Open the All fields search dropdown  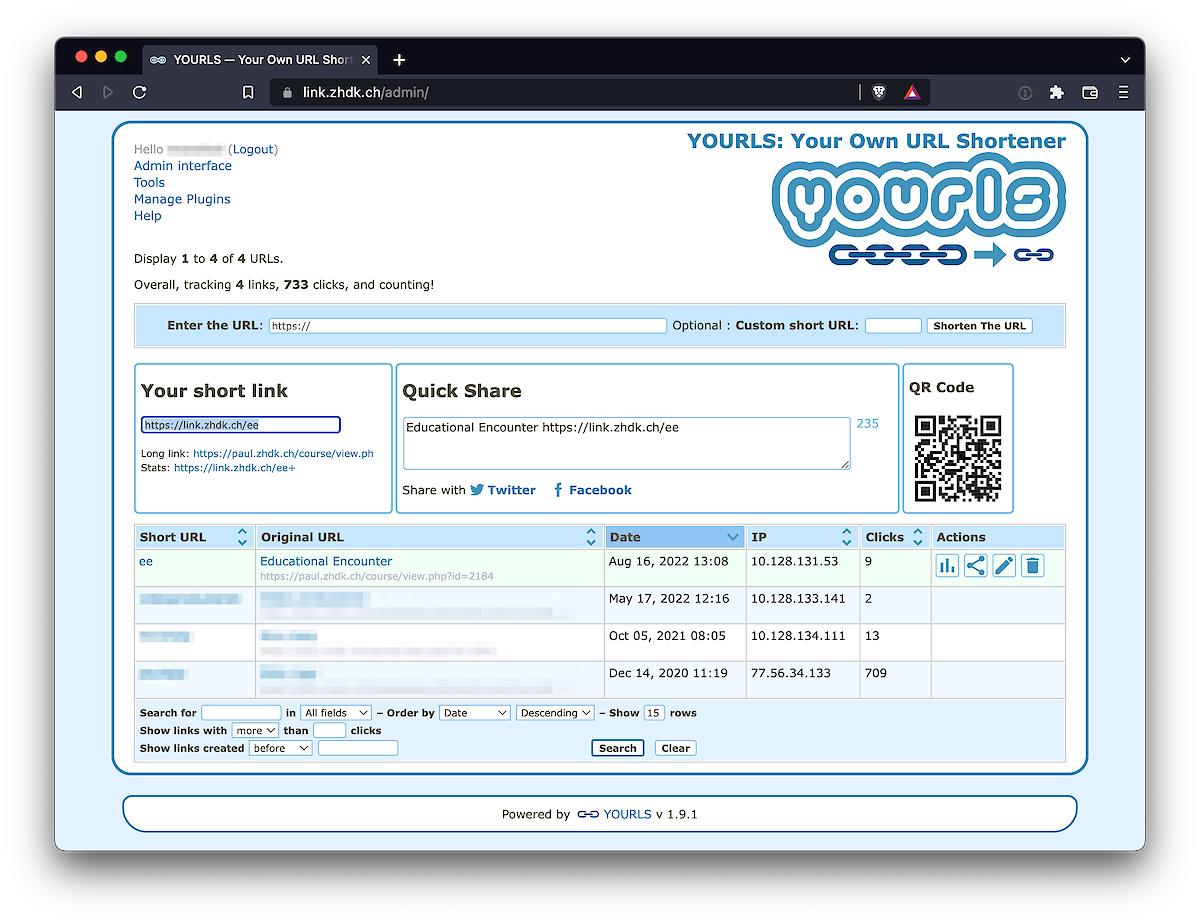point(336,713)
